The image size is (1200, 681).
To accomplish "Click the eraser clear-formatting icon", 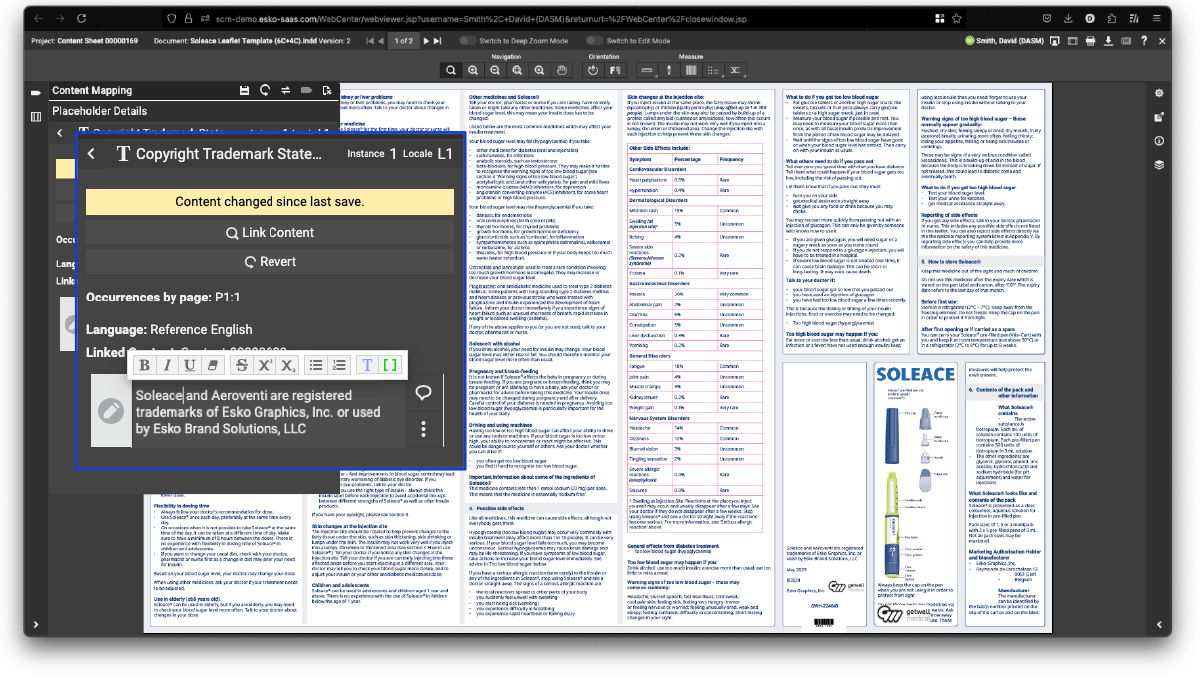I will point(211,365).
